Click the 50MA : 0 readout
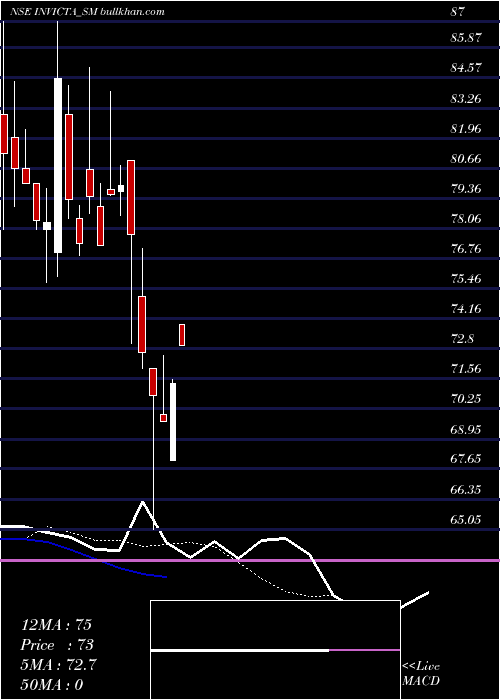The height and width of the screenshot is (700, 500). coord(52,685)
